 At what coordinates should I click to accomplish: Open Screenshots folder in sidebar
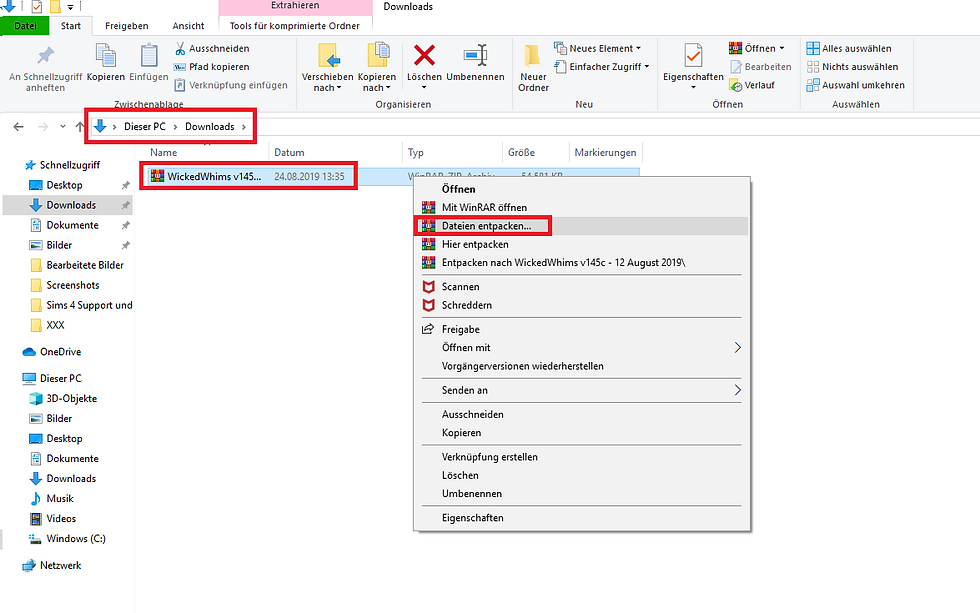(x=72, y=285)
